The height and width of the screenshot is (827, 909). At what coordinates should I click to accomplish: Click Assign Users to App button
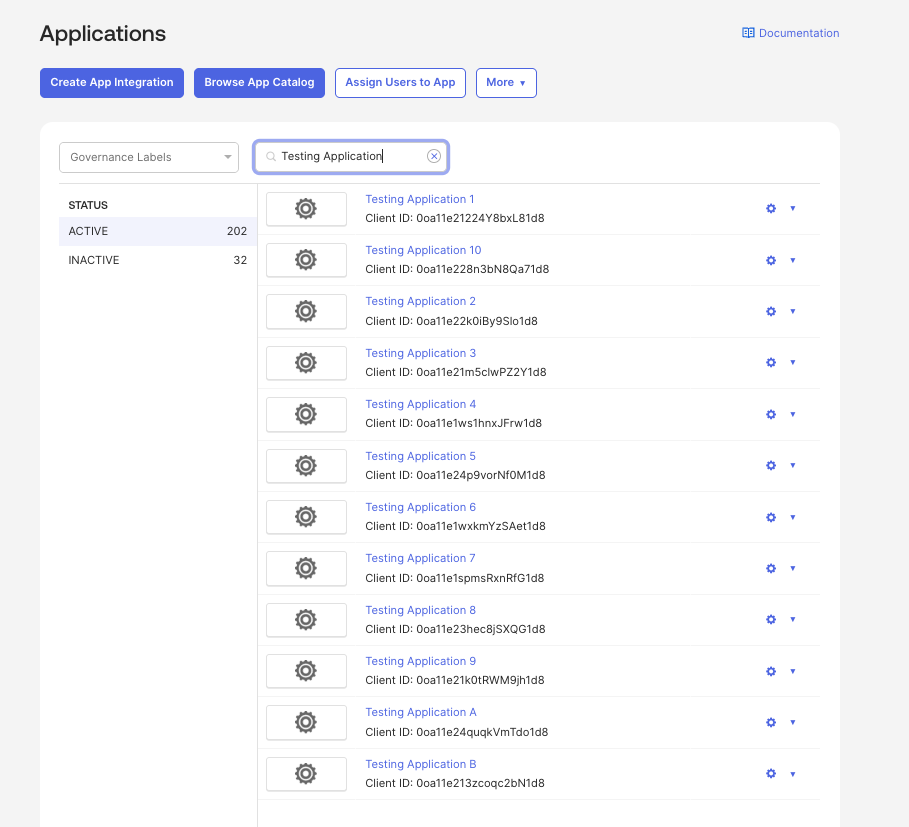(400, 83)
